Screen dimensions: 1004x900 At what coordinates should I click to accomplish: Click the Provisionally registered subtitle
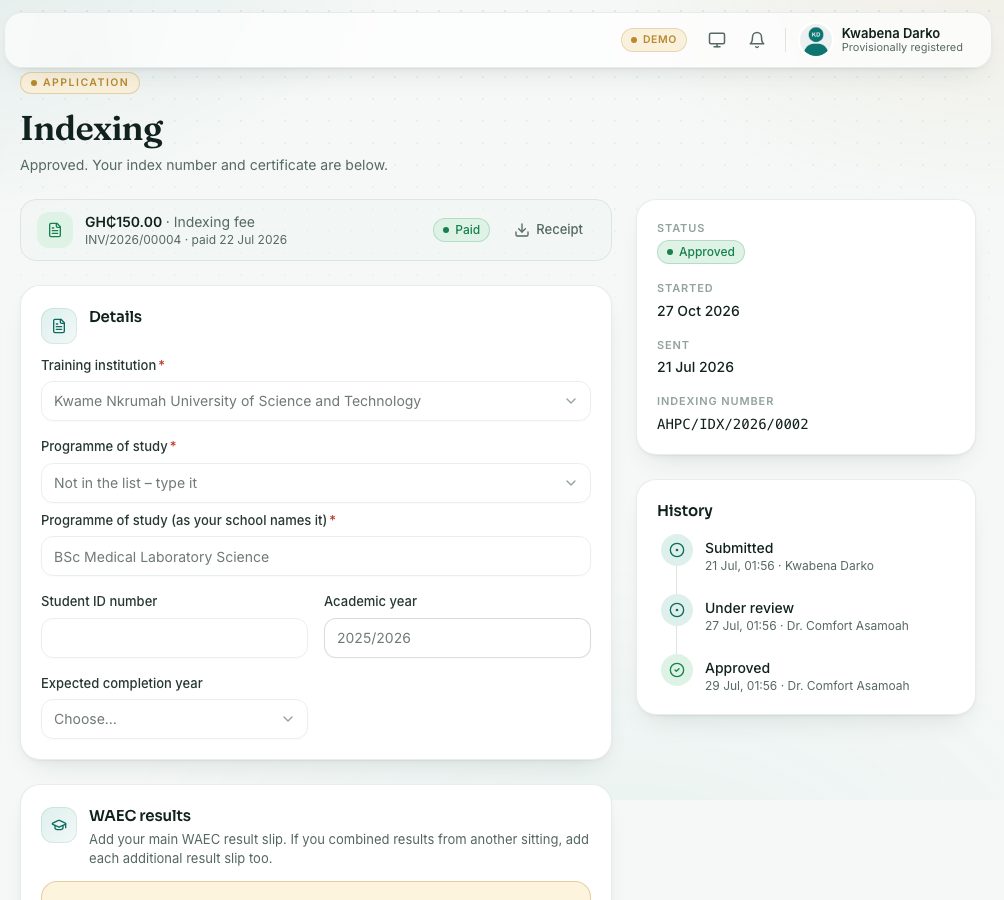pyautogui.click(x=902, y=48)
